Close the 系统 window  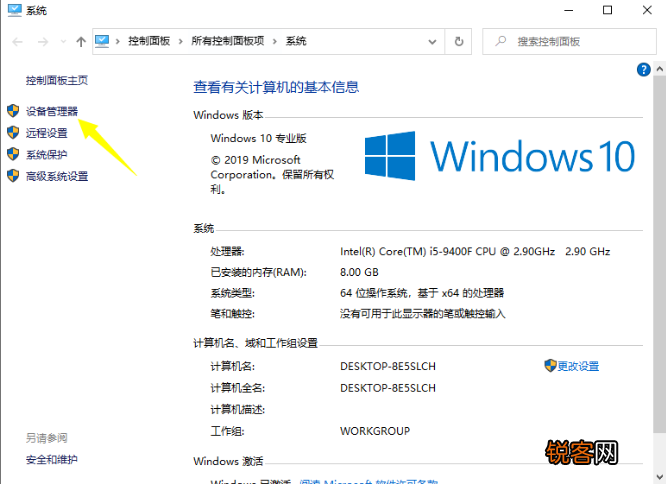click(x=647, y=10)
